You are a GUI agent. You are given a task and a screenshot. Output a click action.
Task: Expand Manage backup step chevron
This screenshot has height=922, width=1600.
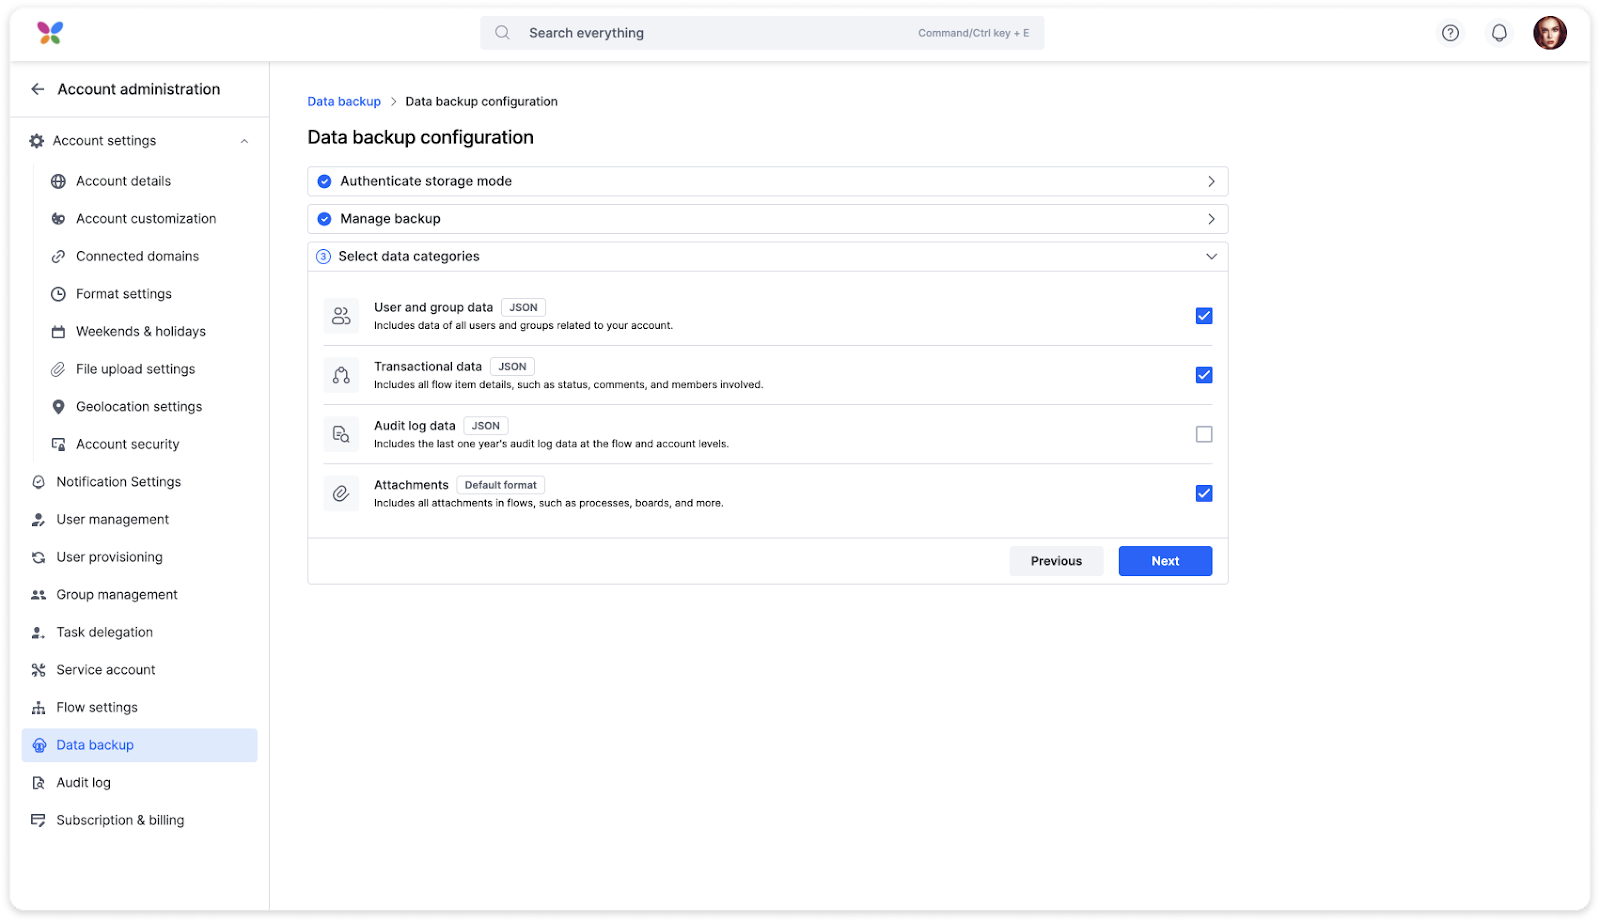1211,219
